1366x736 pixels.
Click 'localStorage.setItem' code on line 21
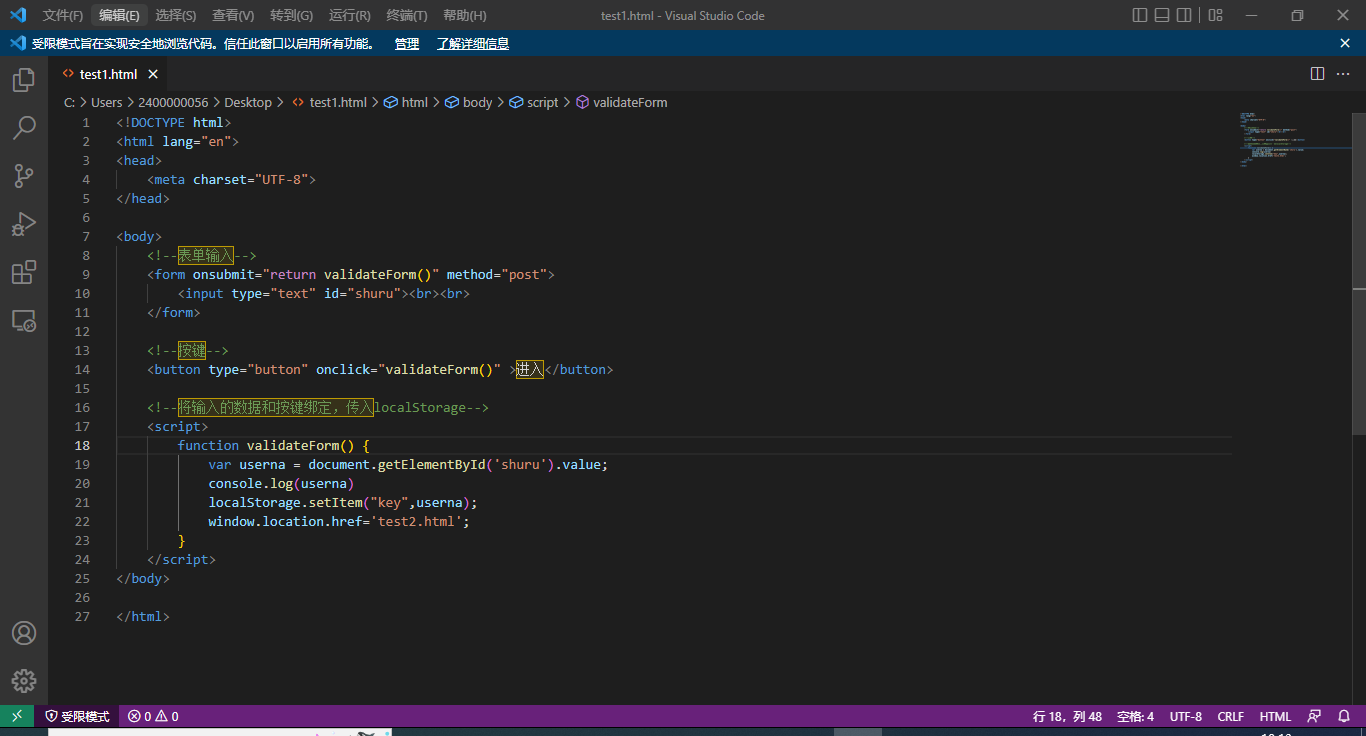click(x=285, y=502)
